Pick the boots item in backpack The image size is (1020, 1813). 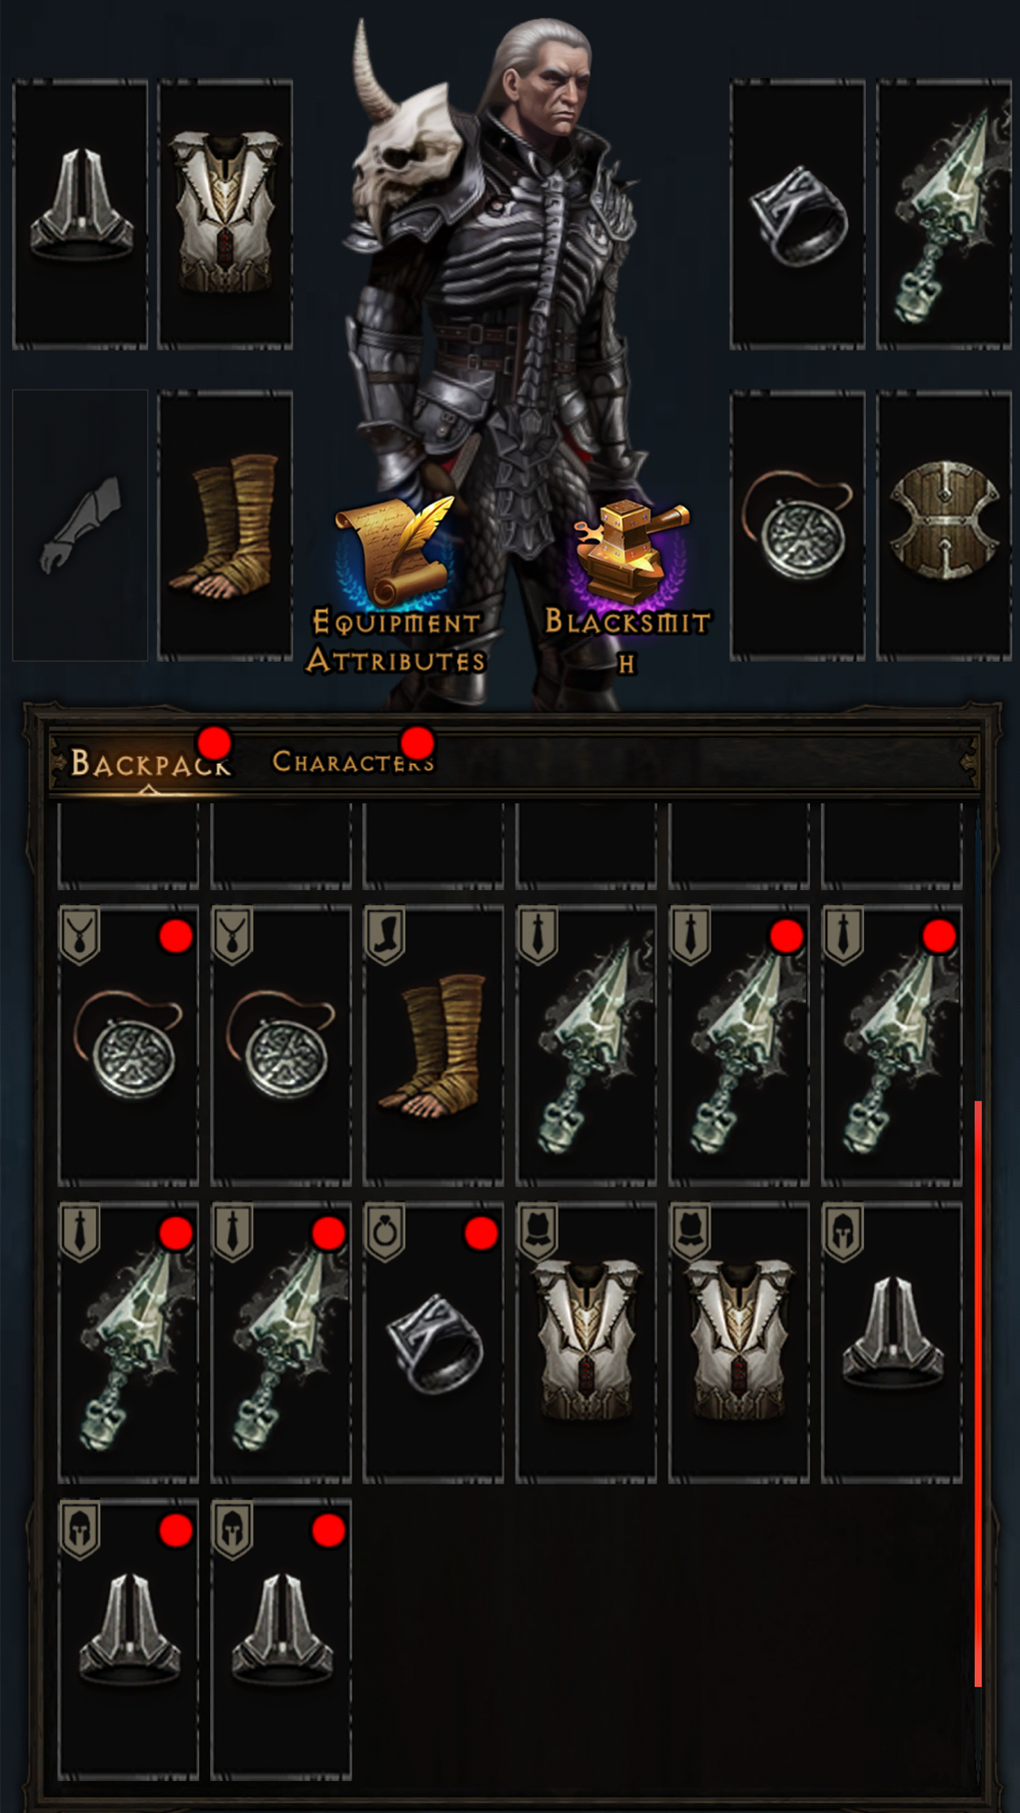click(433, 1045)
